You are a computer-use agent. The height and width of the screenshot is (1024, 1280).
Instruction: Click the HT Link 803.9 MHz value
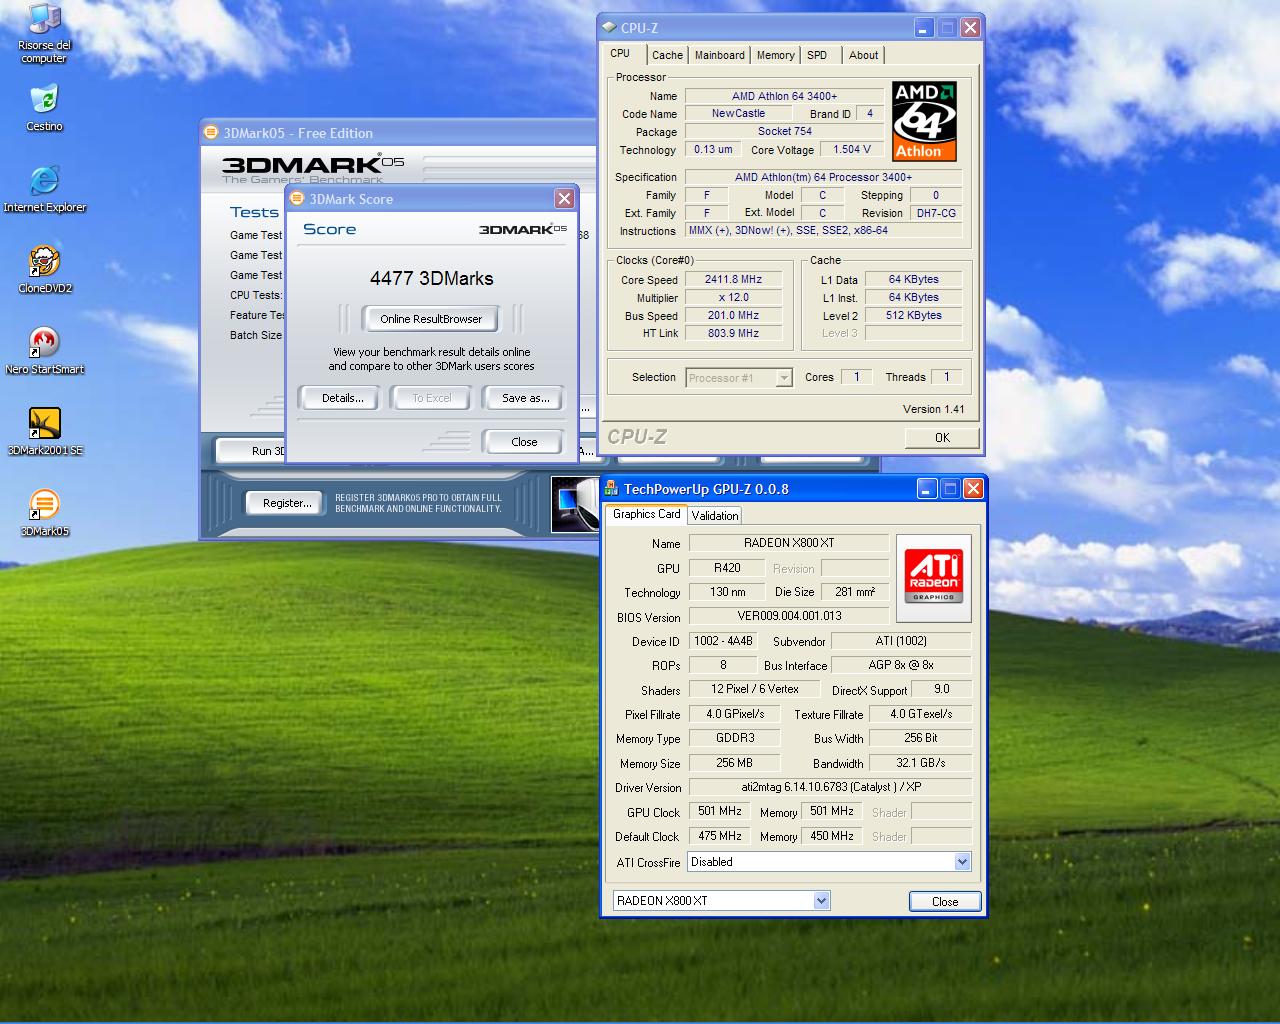733,333
